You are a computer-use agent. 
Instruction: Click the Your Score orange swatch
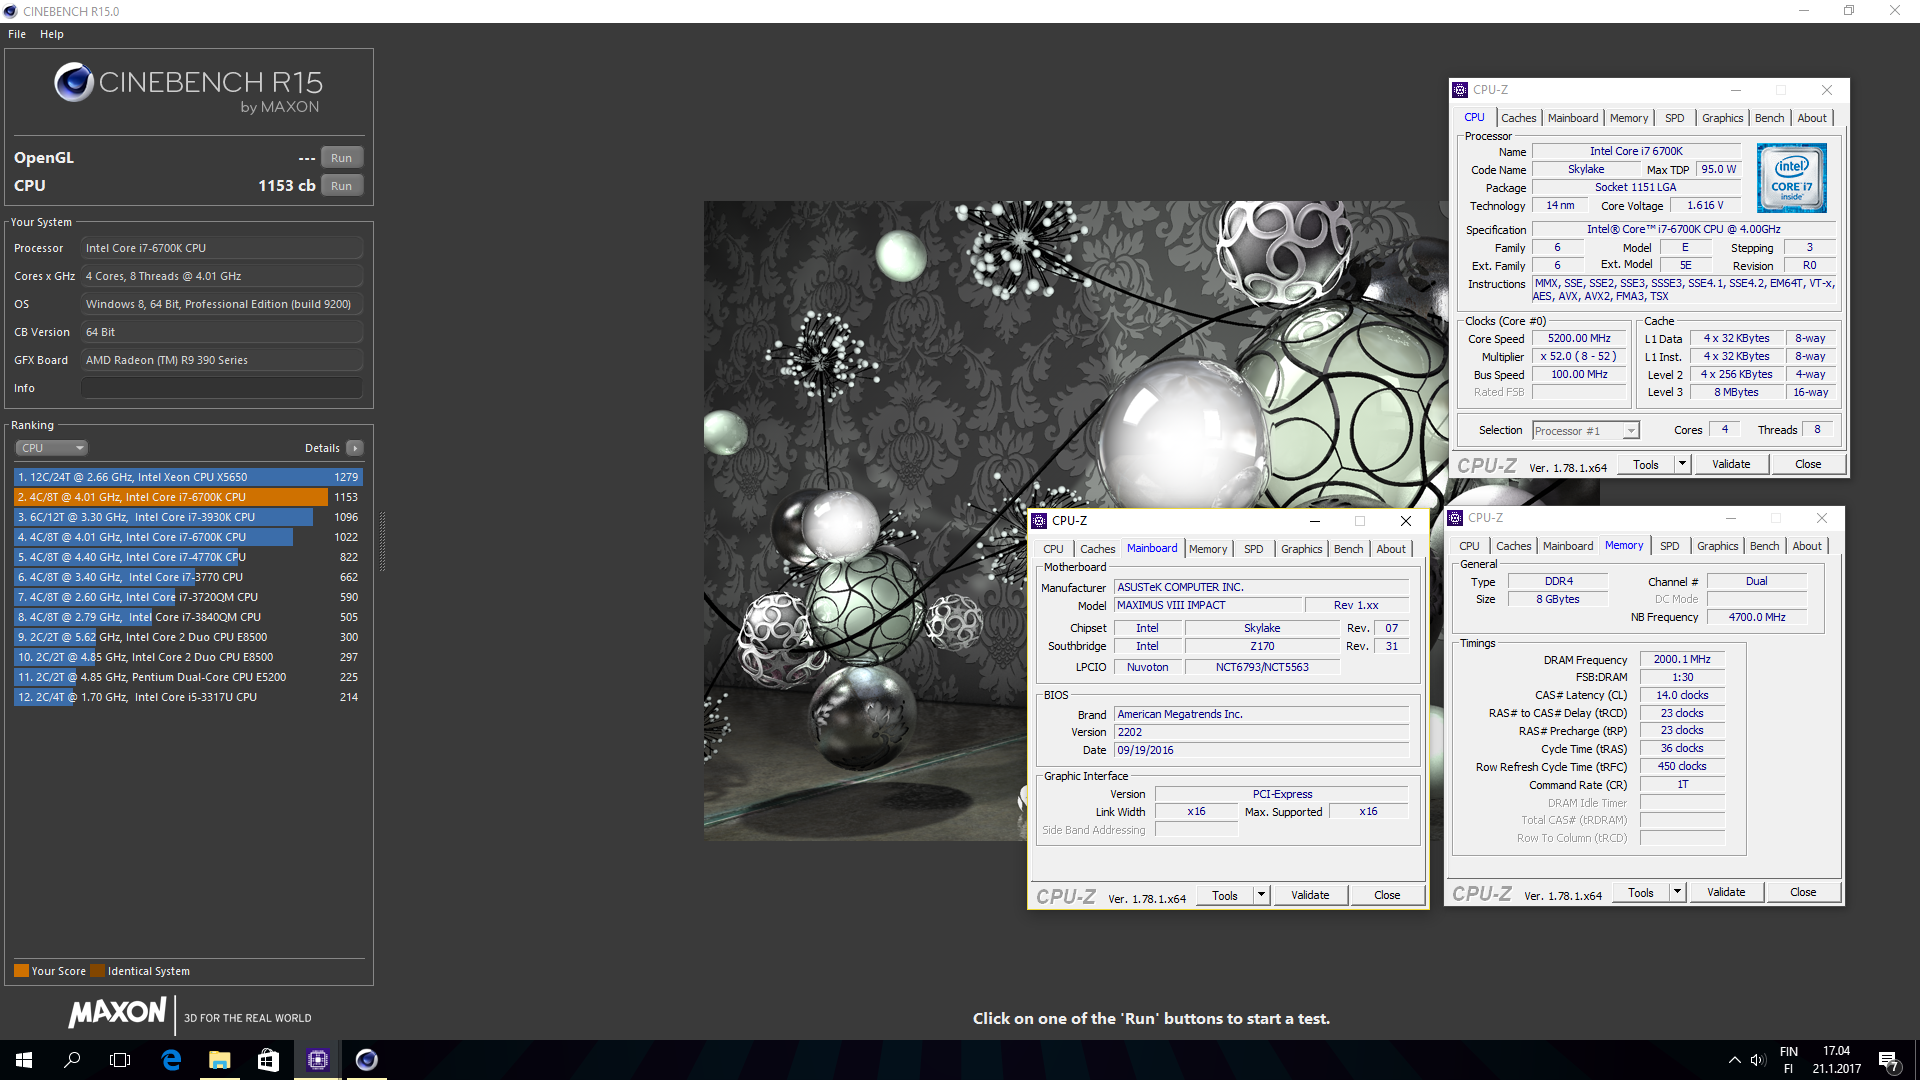point(21,971)
